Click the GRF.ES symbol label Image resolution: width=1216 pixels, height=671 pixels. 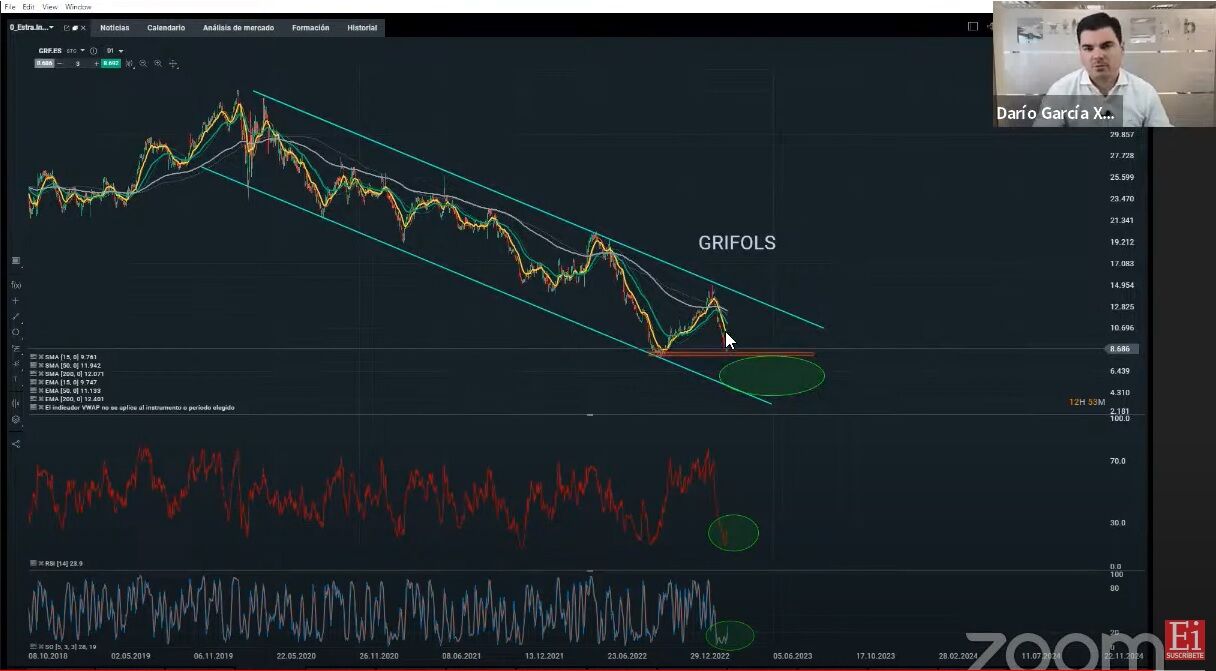tap(51, 50)
